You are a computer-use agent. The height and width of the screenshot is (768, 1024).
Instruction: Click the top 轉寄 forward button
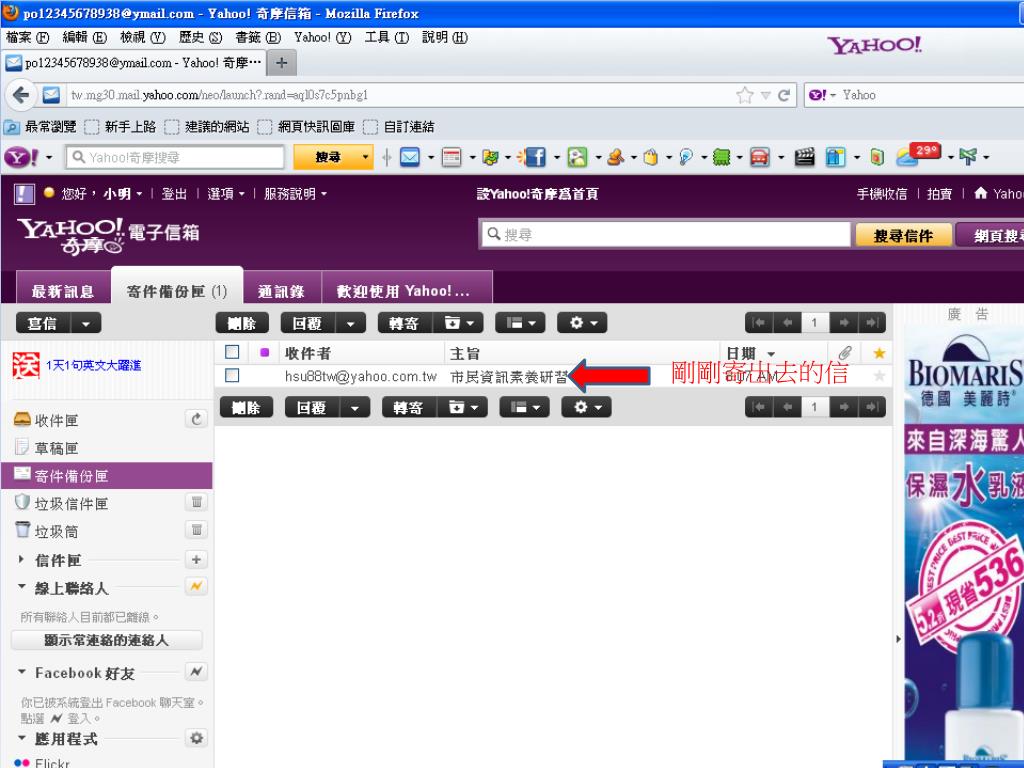pyautogui.click(x=405, y=323)
